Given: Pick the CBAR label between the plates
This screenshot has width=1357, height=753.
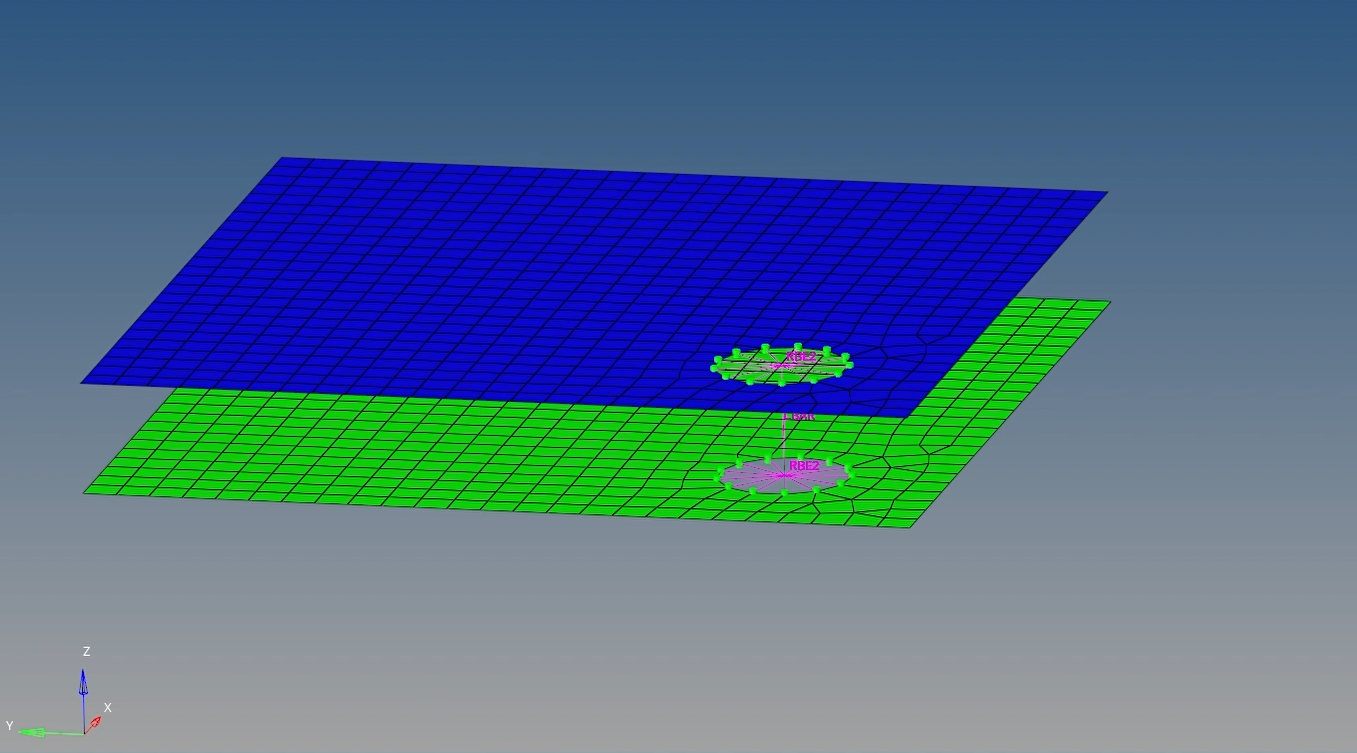Looking at the screenshot, I should (x=799, y=416).
